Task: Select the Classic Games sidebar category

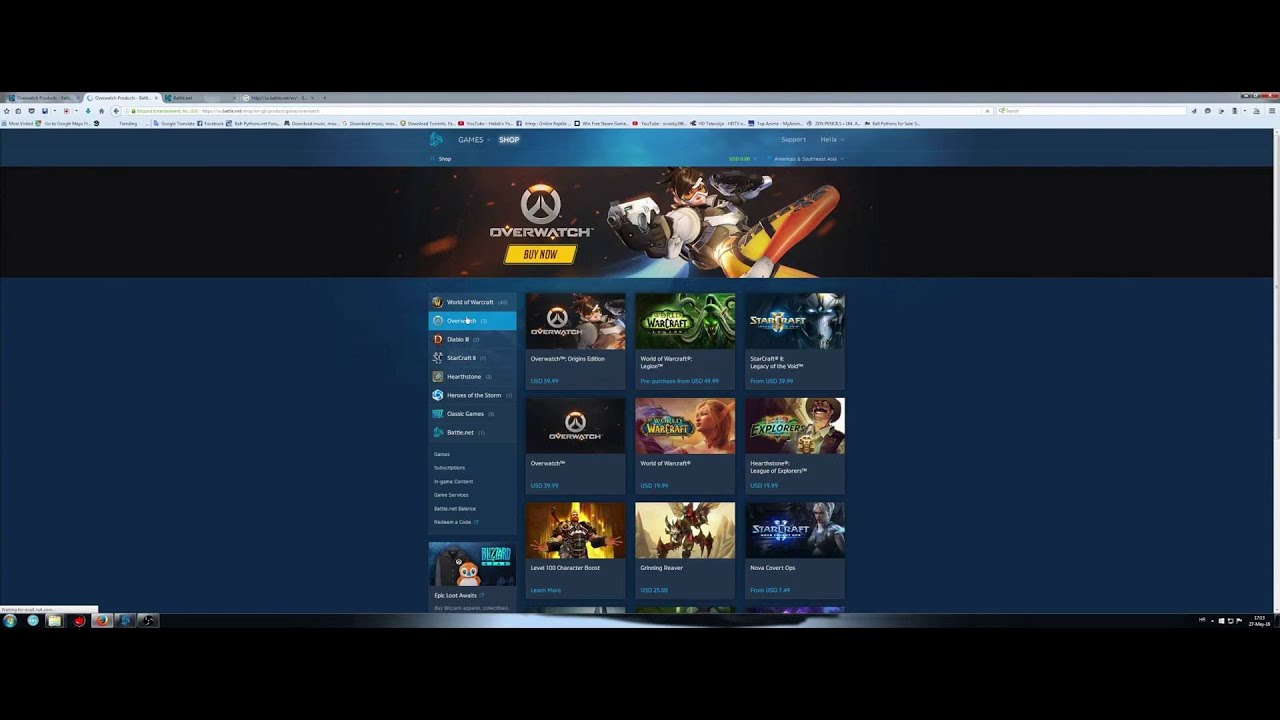Action: [472, 414]
